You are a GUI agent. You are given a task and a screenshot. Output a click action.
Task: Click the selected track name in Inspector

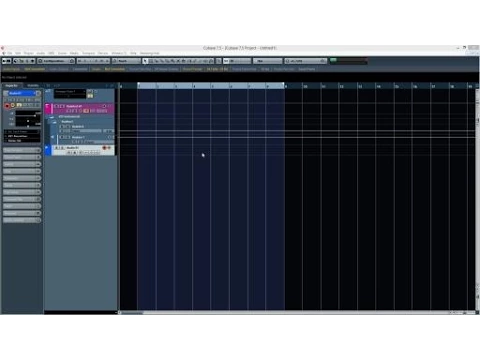(x=22, y=93)
